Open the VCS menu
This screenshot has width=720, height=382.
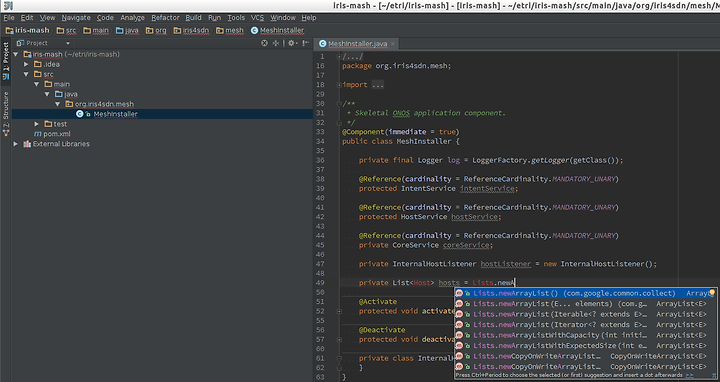(257, 17)
